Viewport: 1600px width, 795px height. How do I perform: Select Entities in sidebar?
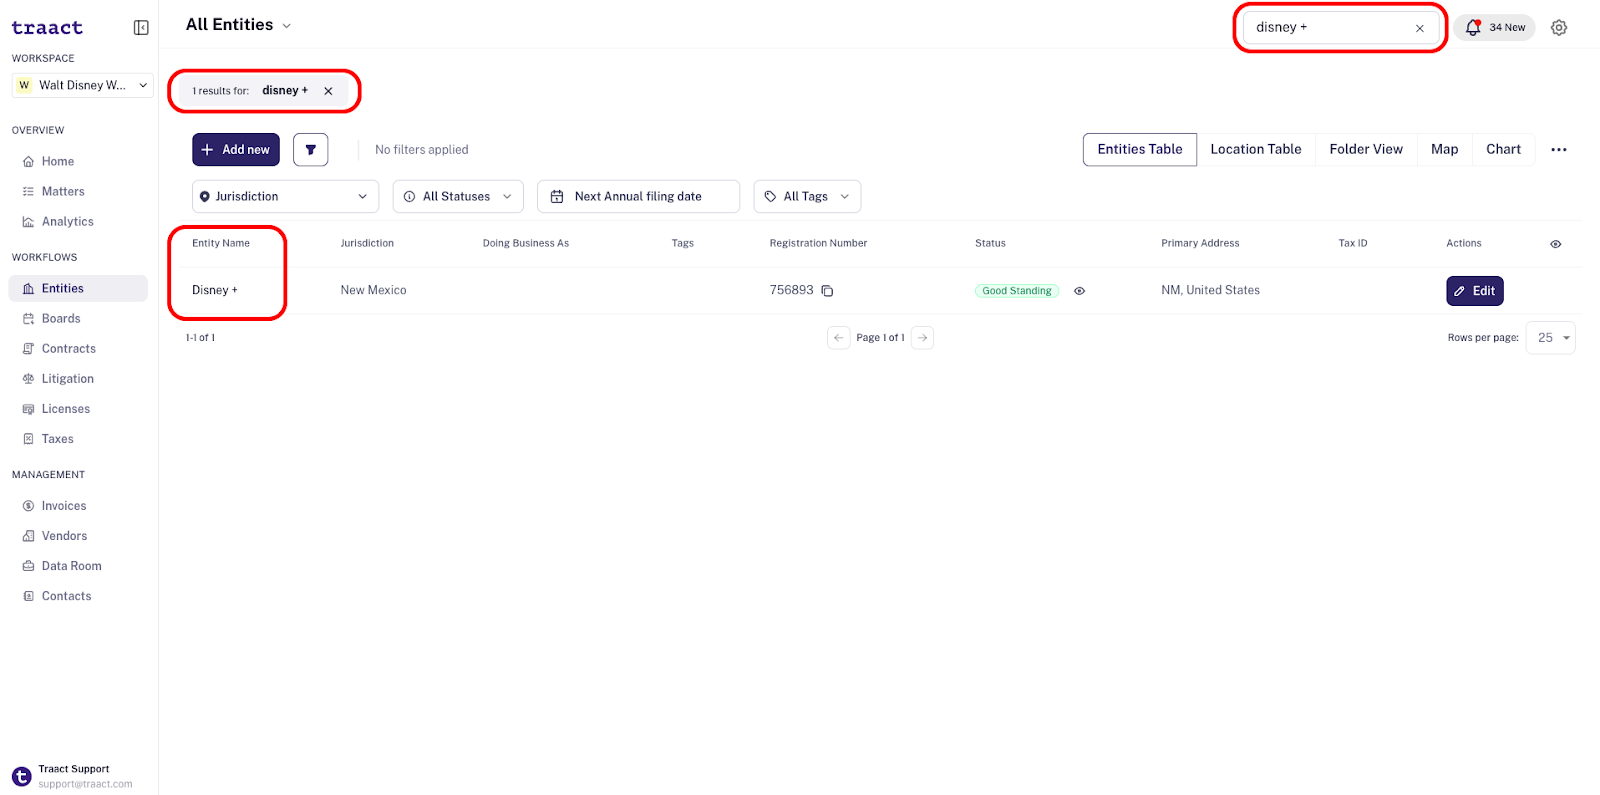coord(78,289)
